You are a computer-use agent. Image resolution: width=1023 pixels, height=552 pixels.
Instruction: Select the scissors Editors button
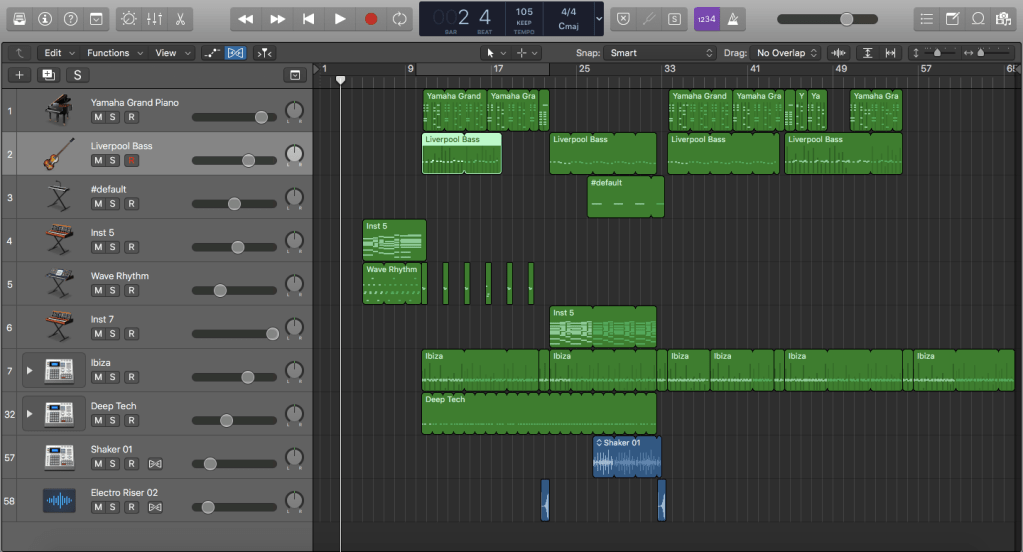coord(180,19)
